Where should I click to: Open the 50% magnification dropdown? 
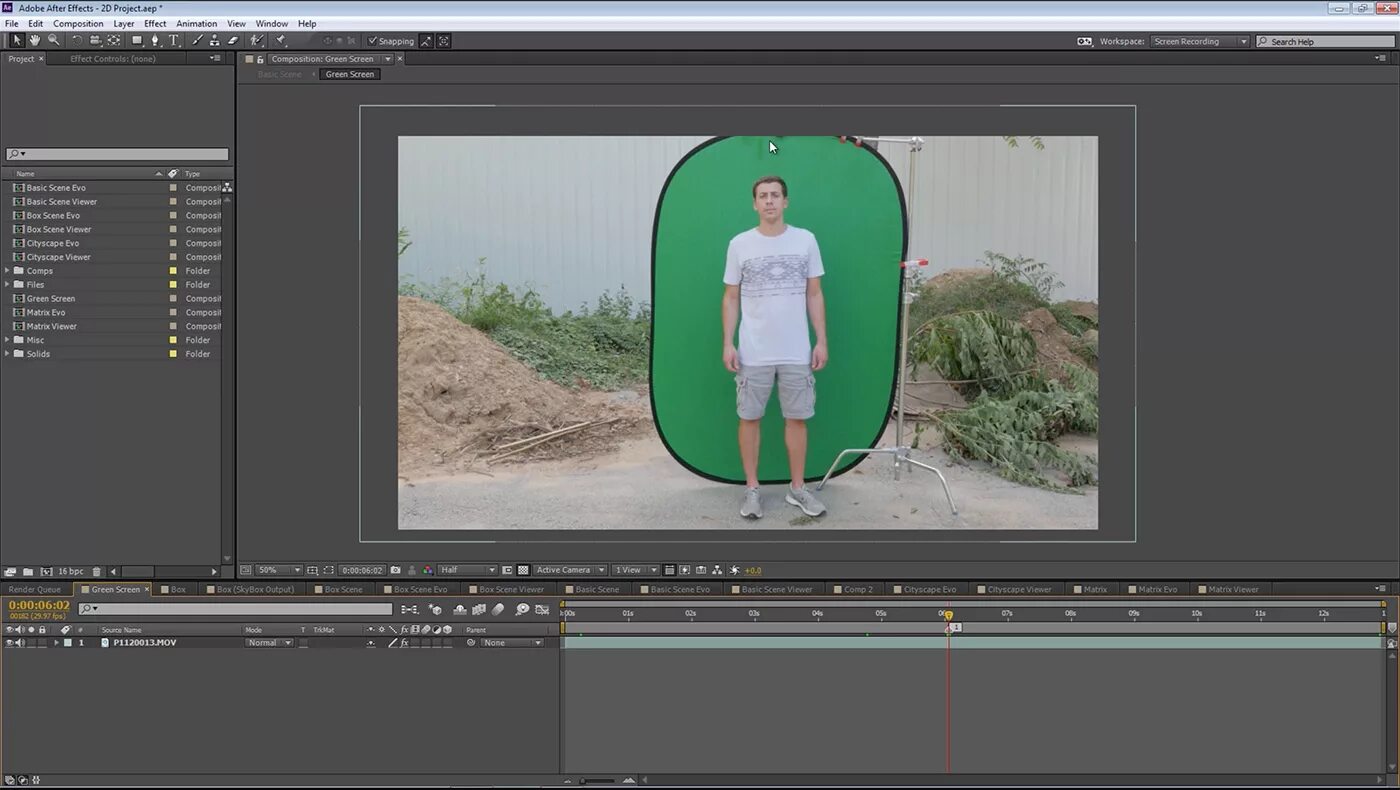click(279, 570)
